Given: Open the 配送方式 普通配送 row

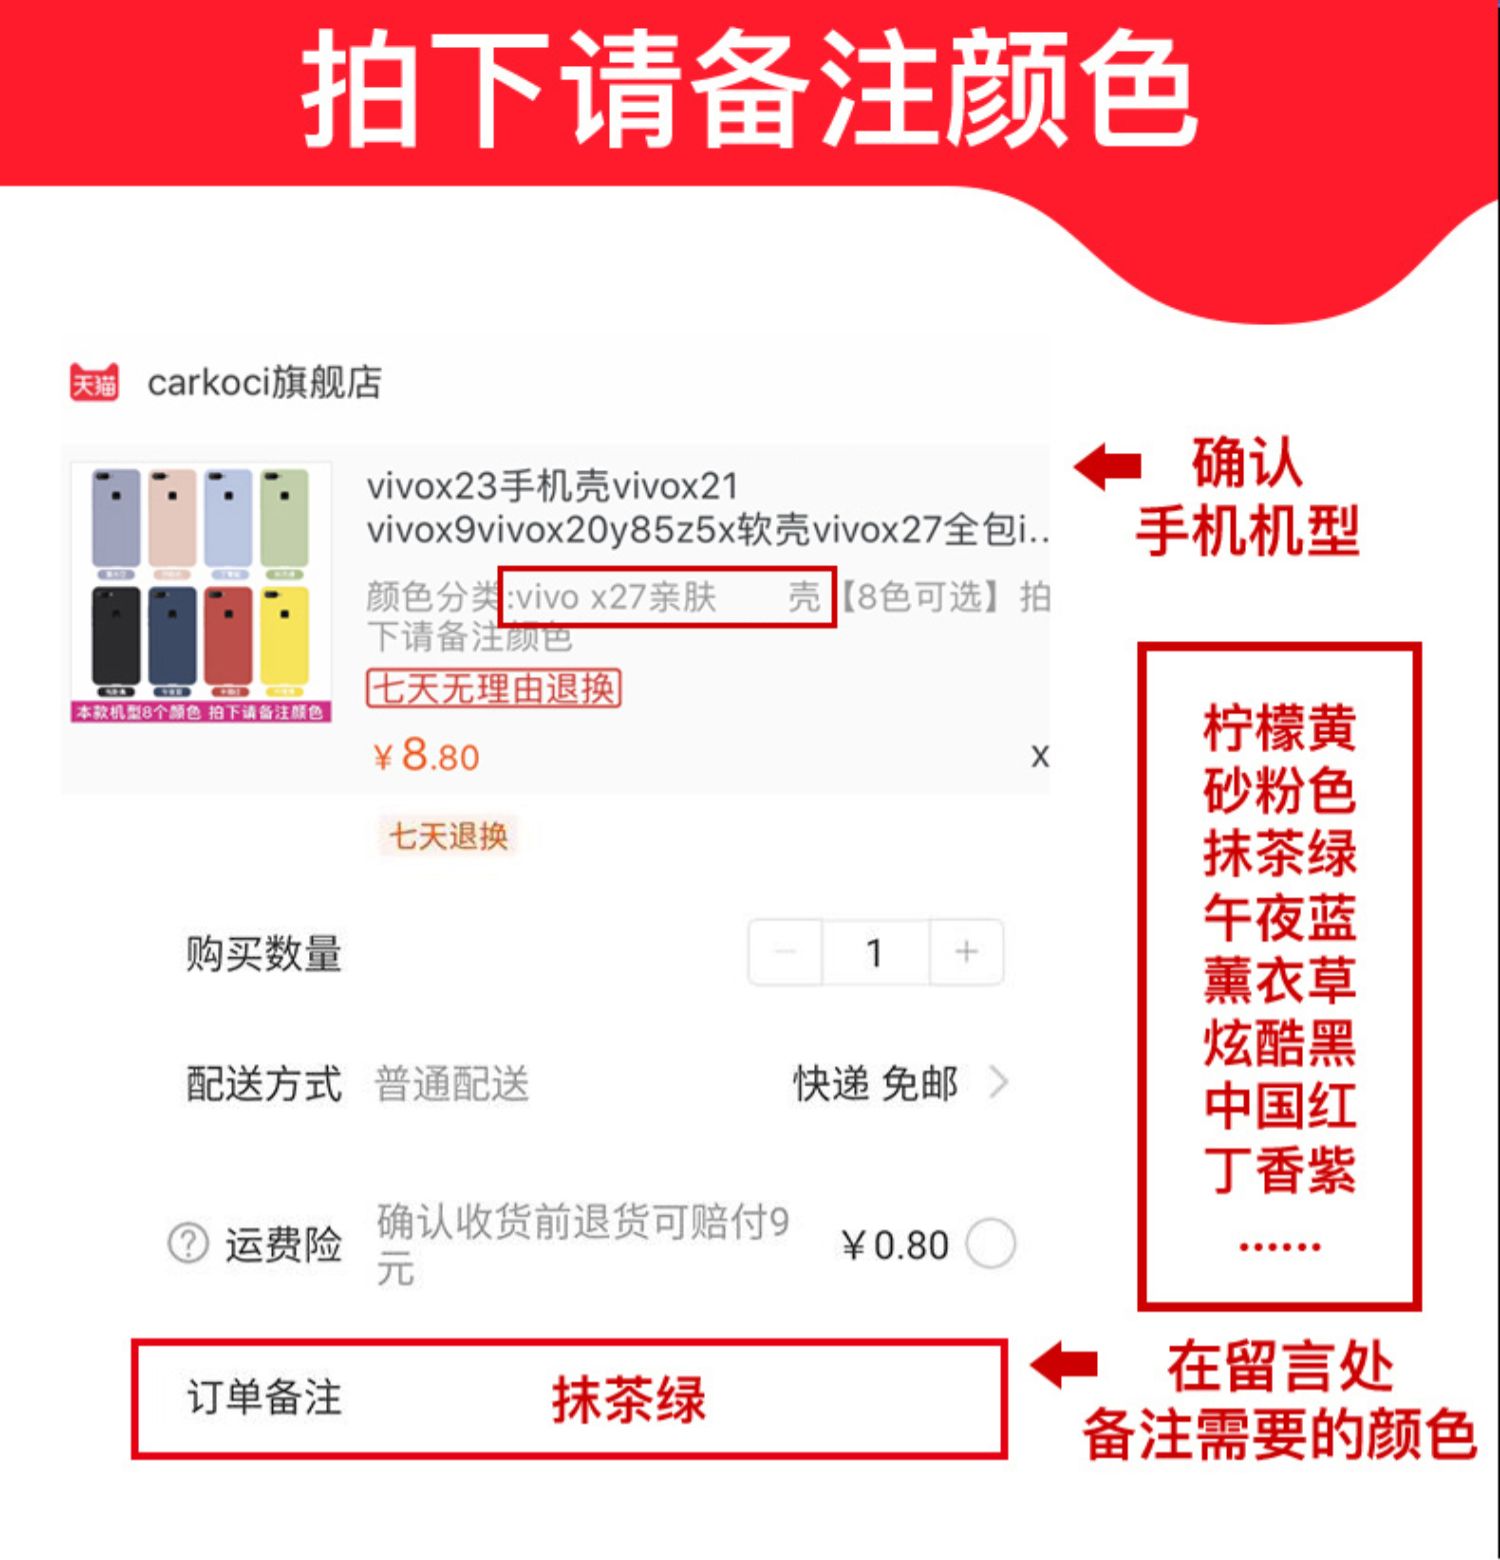Looking at the screenshot, I should 598,1083.
